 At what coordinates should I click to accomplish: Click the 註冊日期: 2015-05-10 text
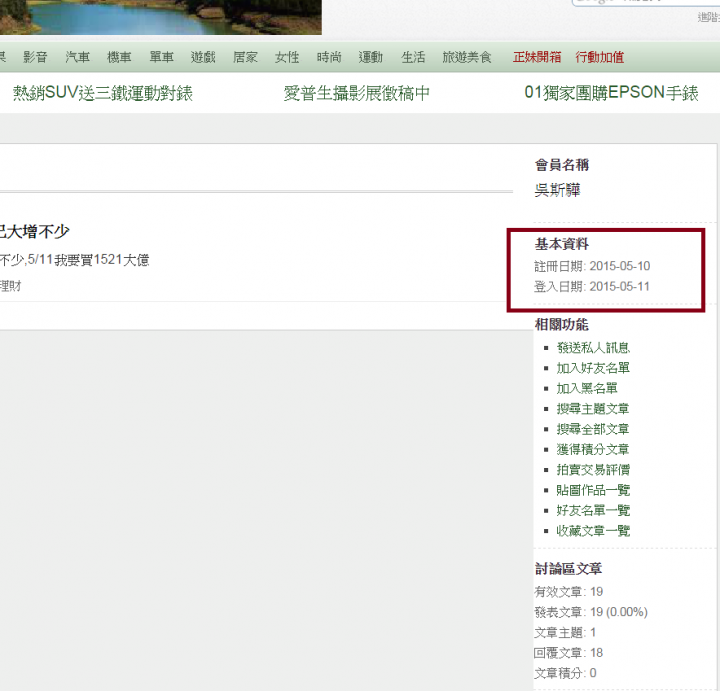[x=592, y=266]
